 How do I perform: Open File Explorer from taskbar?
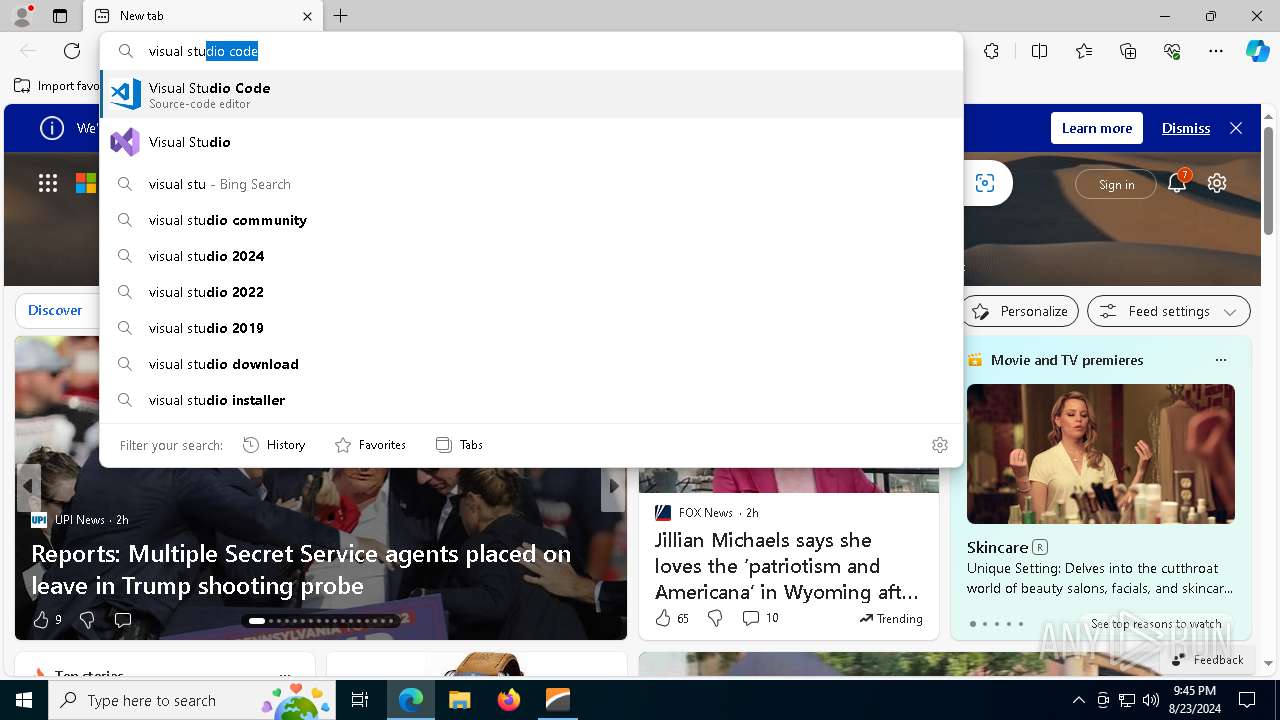click(460, 700)
